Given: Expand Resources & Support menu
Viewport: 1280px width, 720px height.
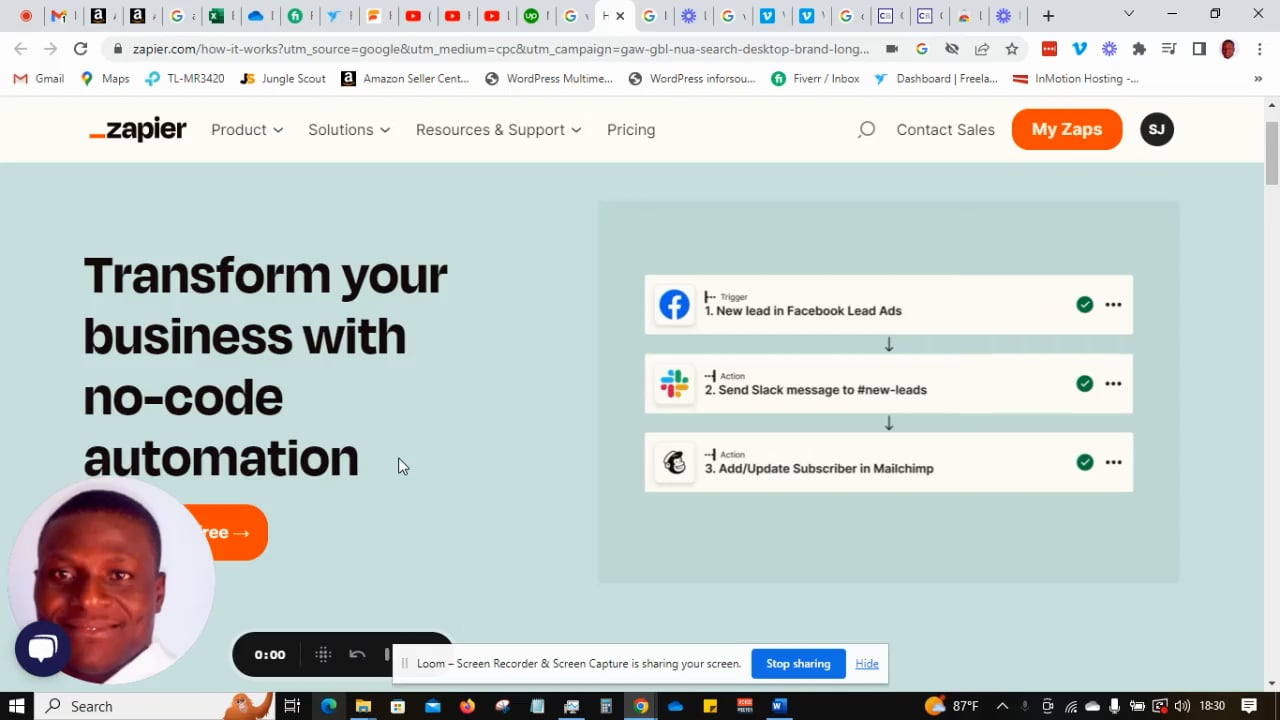Looking at the screenshot, I should tap(498, 130).
